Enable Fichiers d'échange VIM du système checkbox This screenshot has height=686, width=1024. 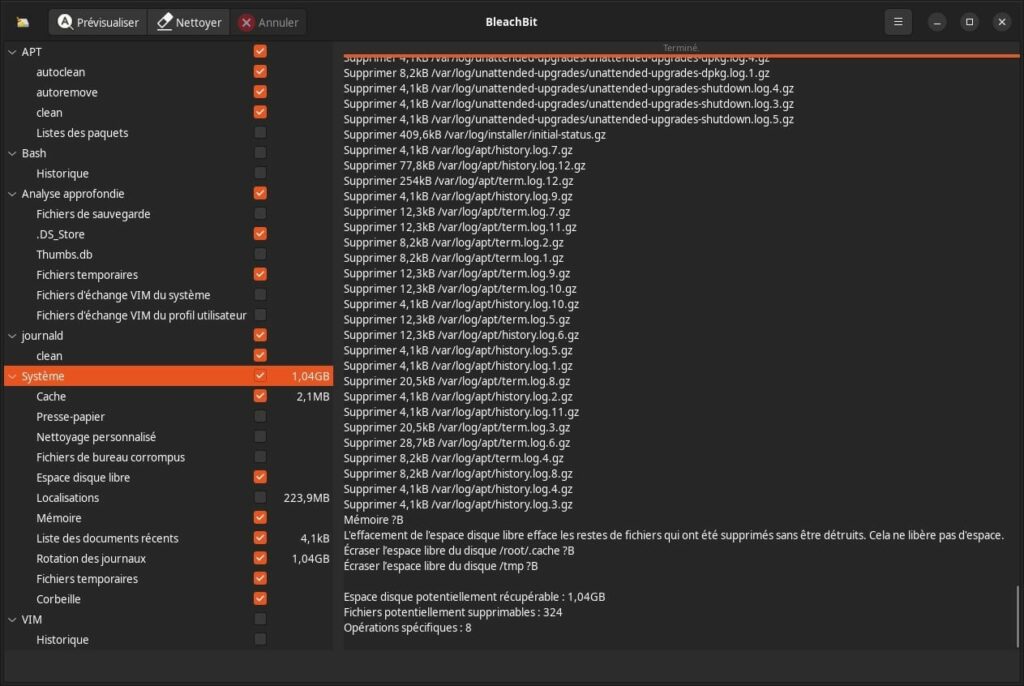[260, 294]
